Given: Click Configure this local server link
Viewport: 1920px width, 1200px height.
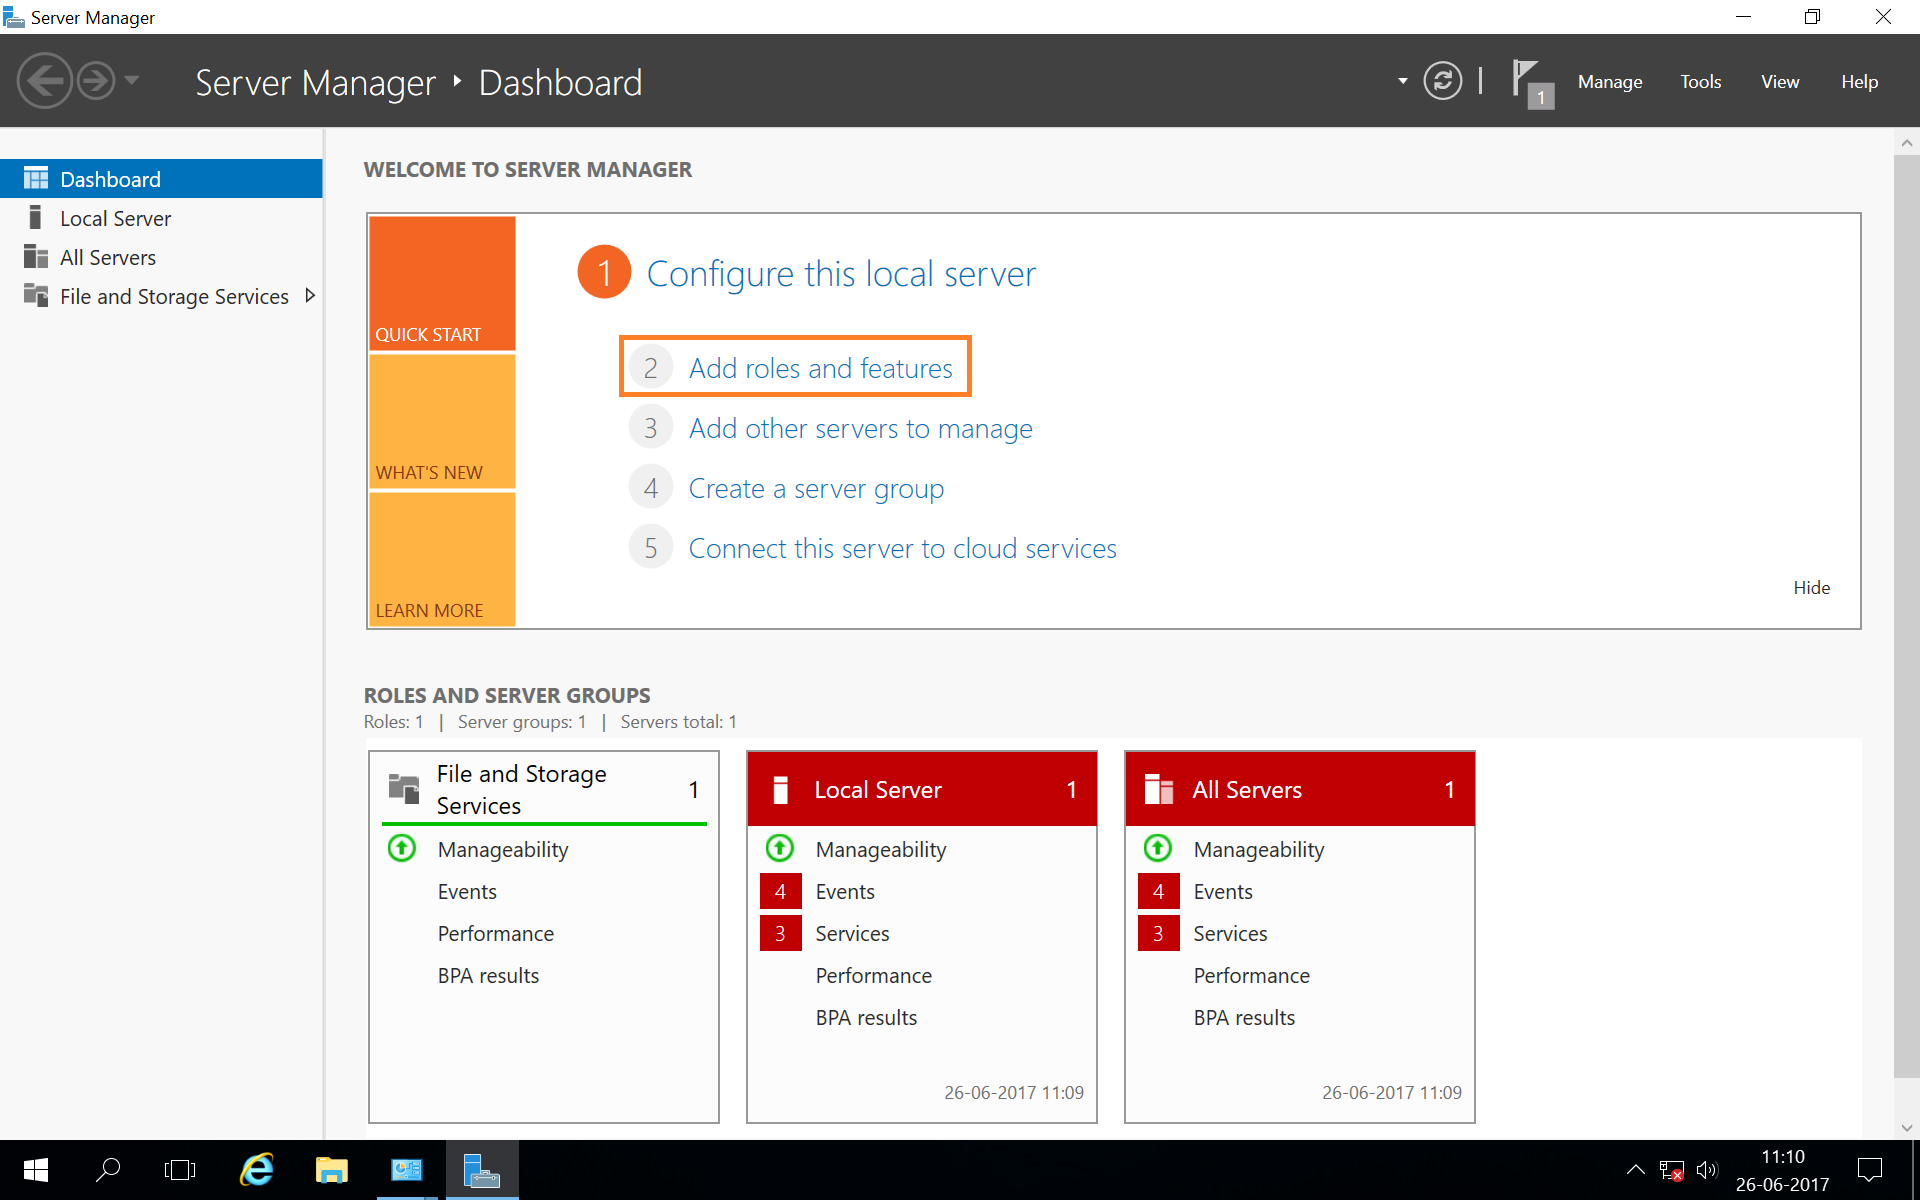Looking at the screenshot, I should [x=841, y=273].
